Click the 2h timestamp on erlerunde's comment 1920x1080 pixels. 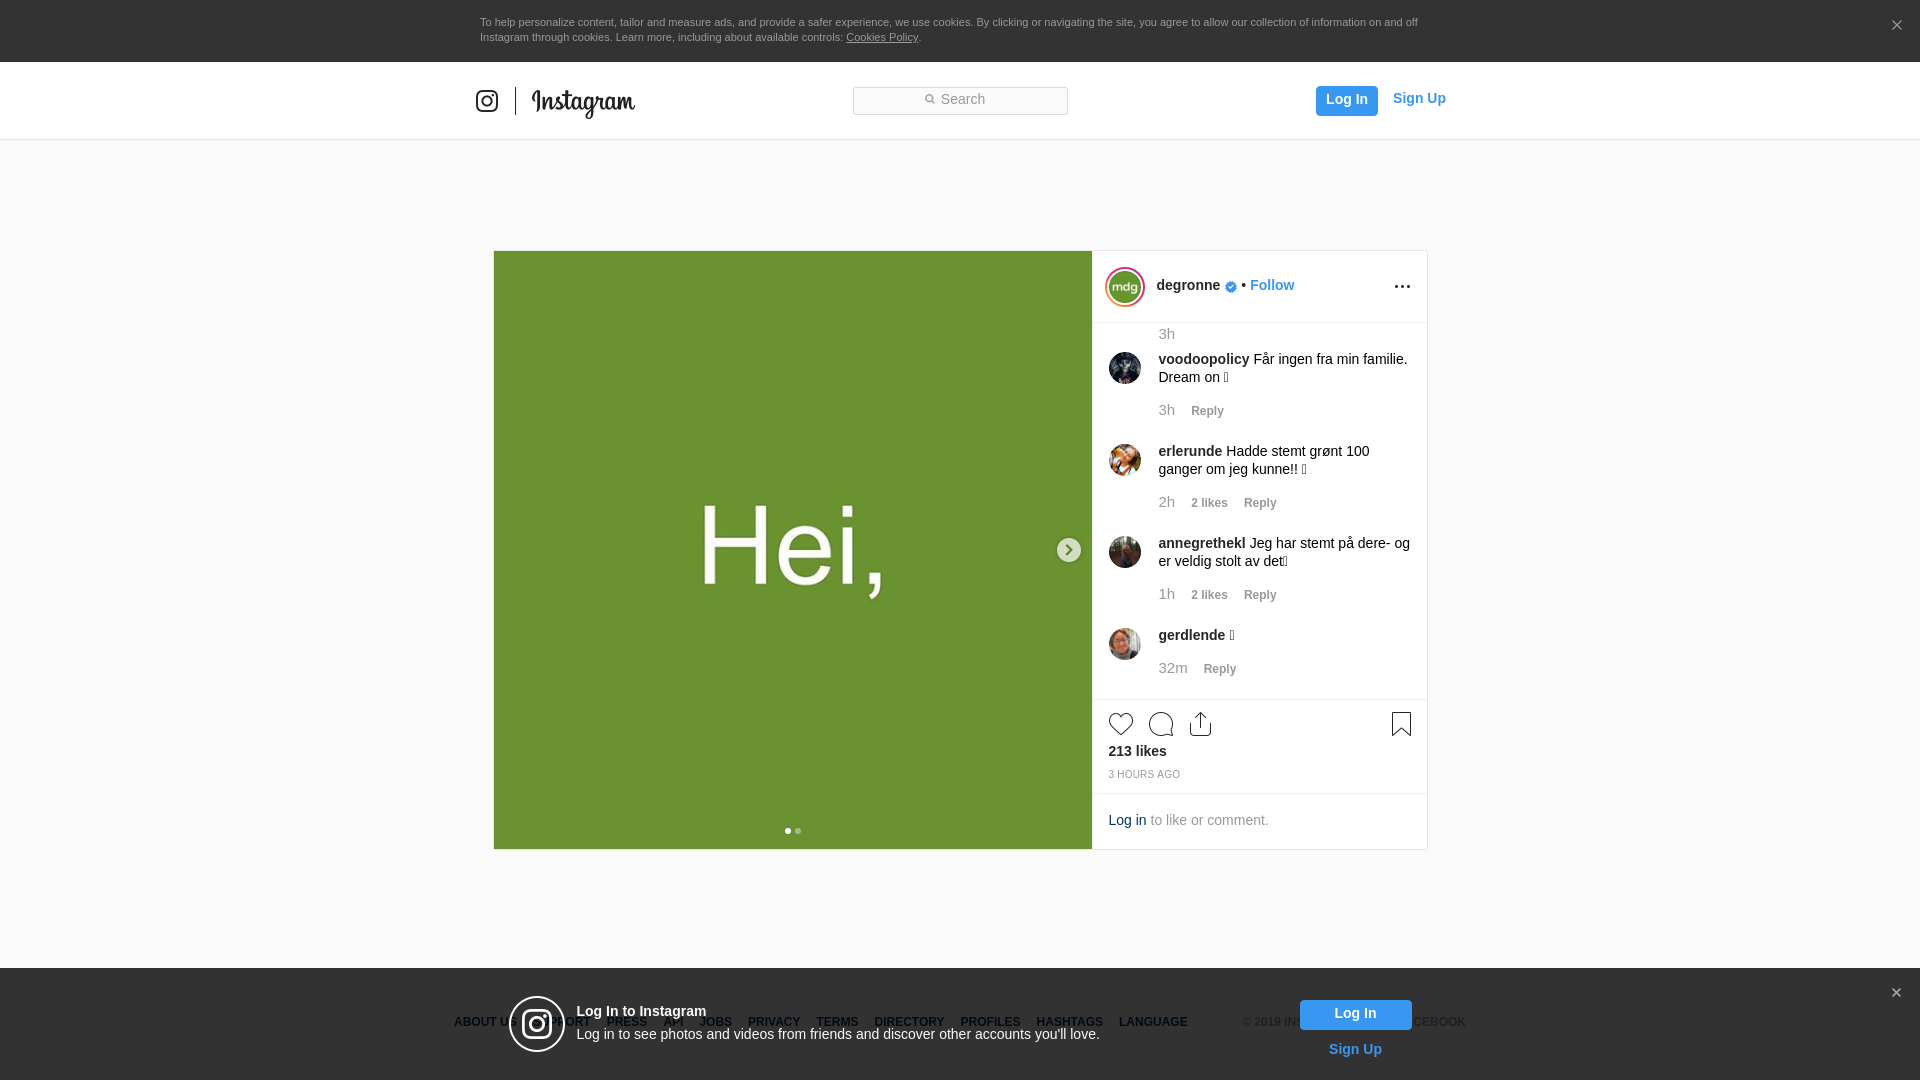pos(1166,502)
